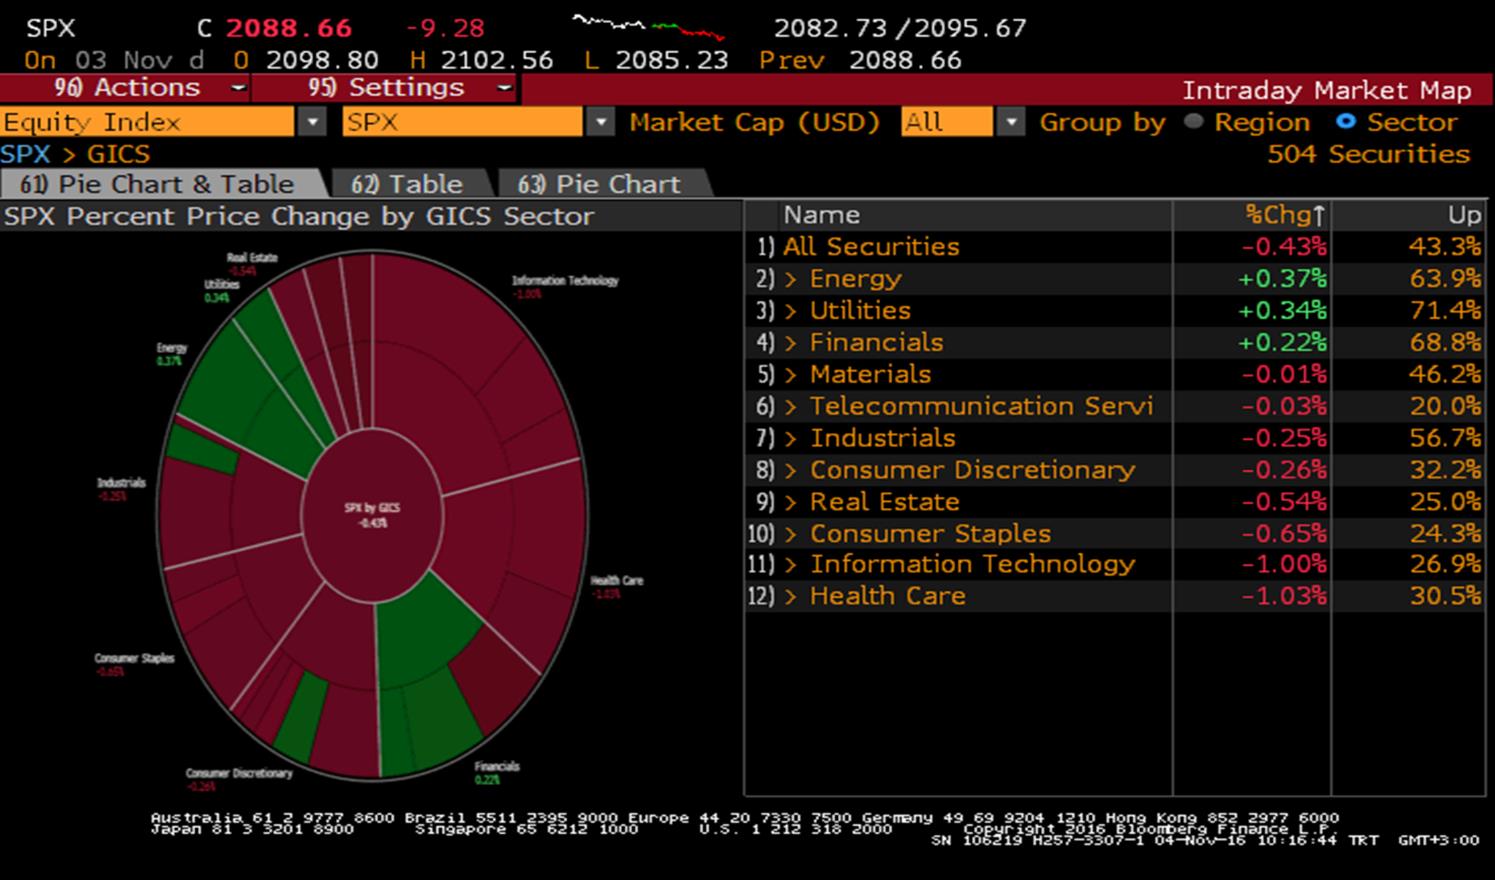Open the SPX index dropdown arrow

pyautogui.click(x=600, y=122)
